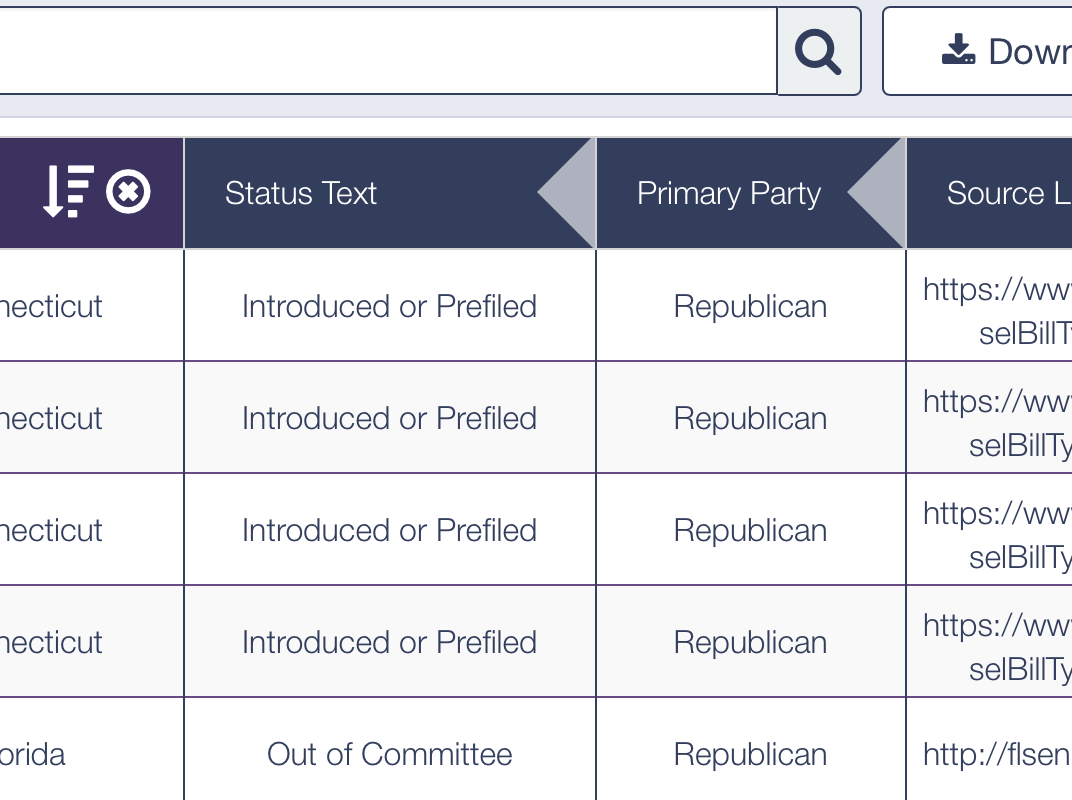
Task: Click the Status Text column header
Action: click(301, 192)
